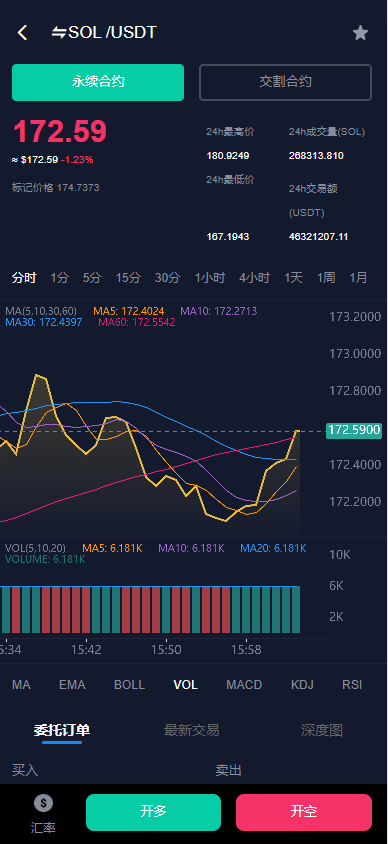Open the 最新交易 latest trades tab
This screenshot has width=388, height=844.
192,730
